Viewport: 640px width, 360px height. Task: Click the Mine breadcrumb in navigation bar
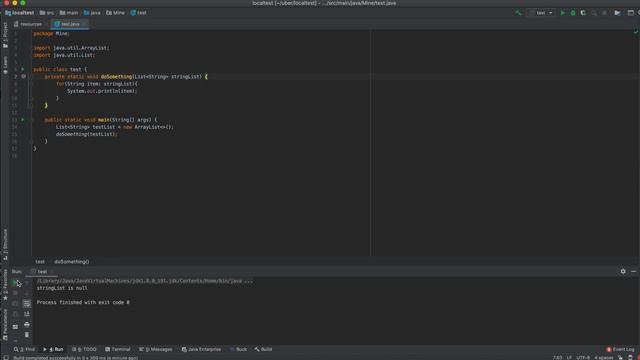pos(116,13)
